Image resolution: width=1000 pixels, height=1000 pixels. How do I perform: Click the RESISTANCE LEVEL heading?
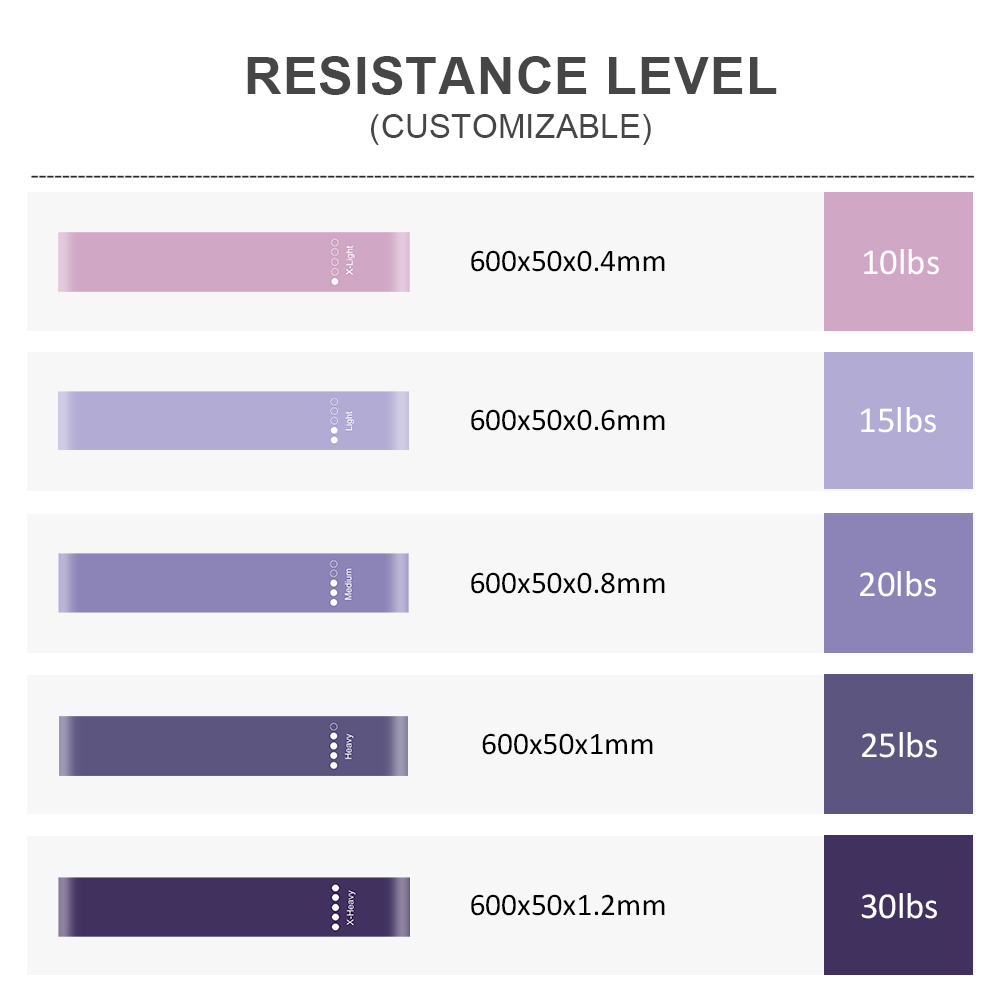coord(511,76)
